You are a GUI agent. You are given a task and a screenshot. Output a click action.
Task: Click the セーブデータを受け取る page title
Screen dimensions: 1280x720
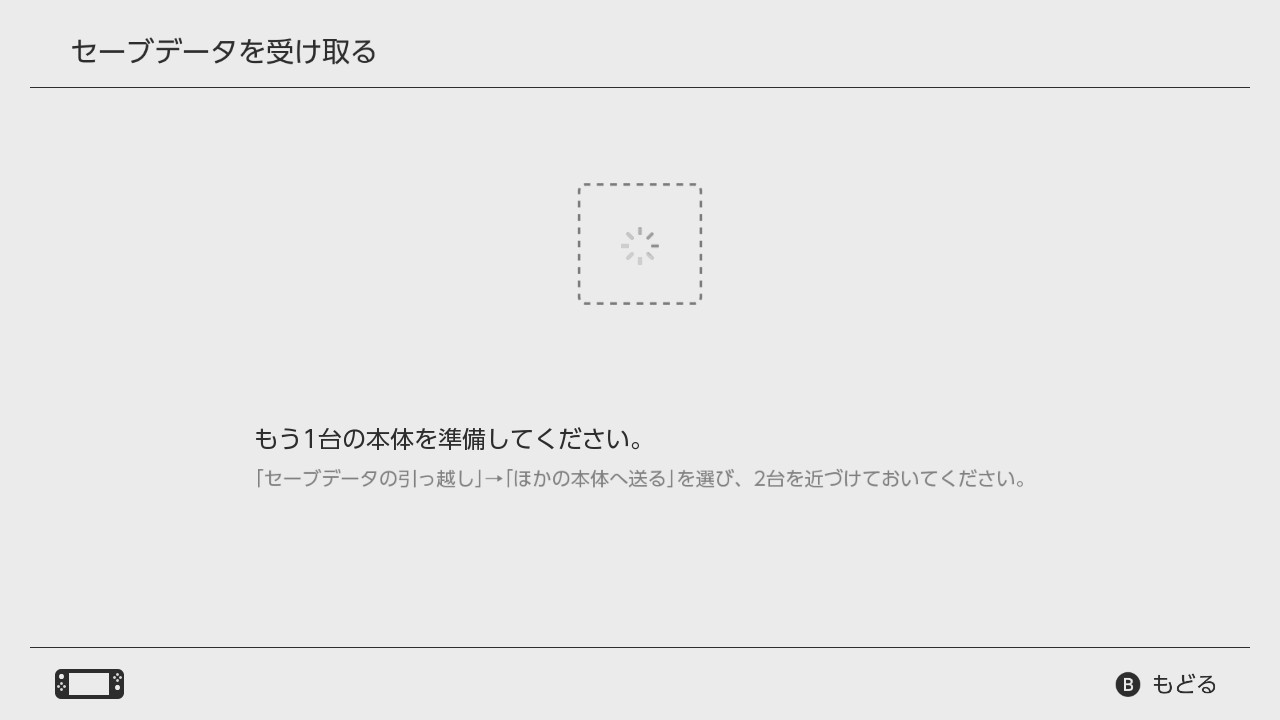click(x=223, y=51)
